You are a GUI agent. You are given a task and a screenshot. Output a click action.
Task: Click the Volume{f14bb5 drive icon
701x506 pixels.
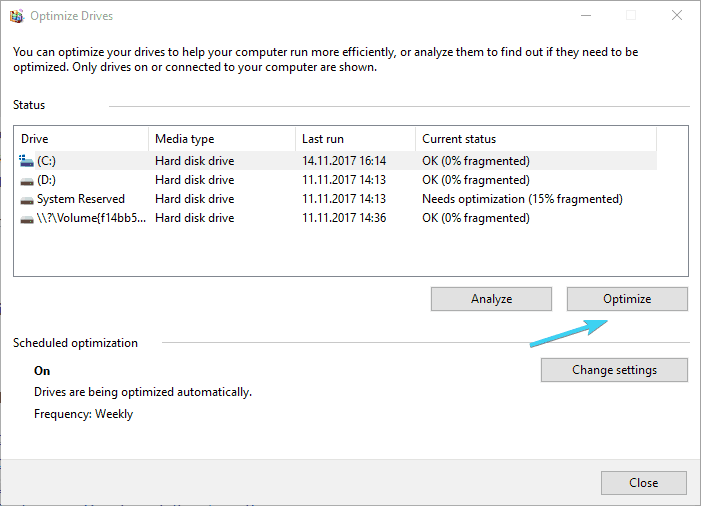27,218
